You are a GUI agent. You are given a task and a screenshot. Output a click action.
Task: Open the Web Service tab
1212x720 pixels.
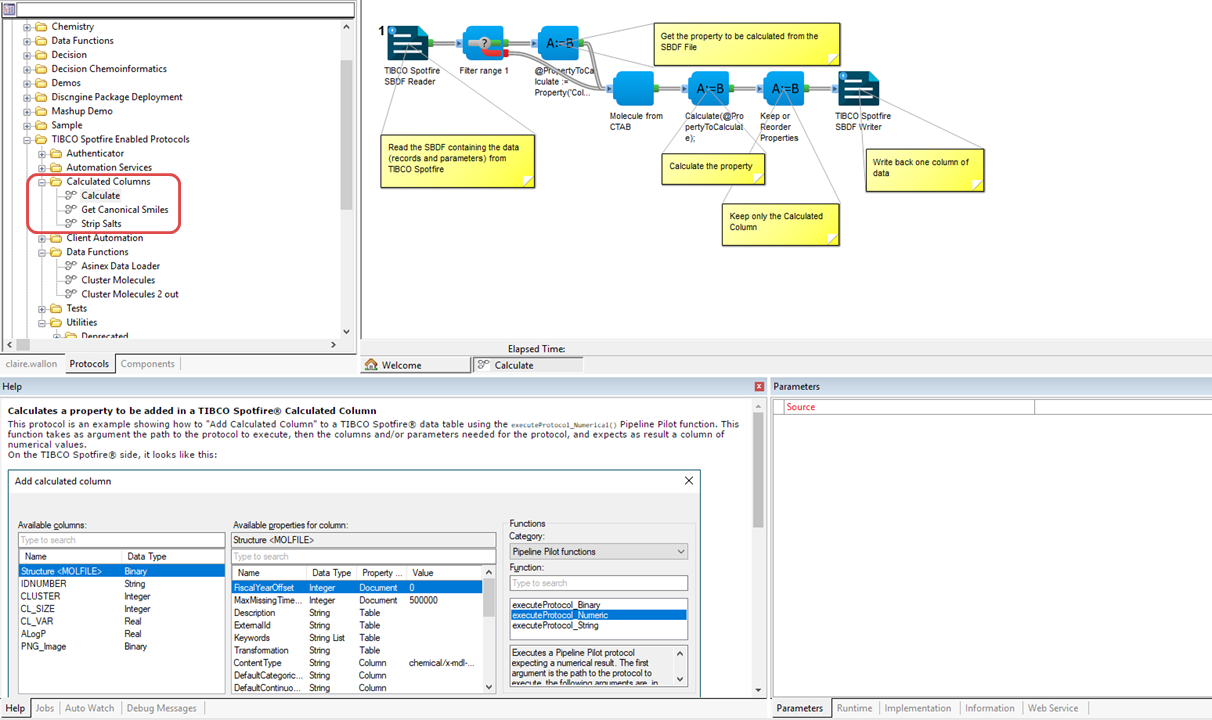[1053, 708]
